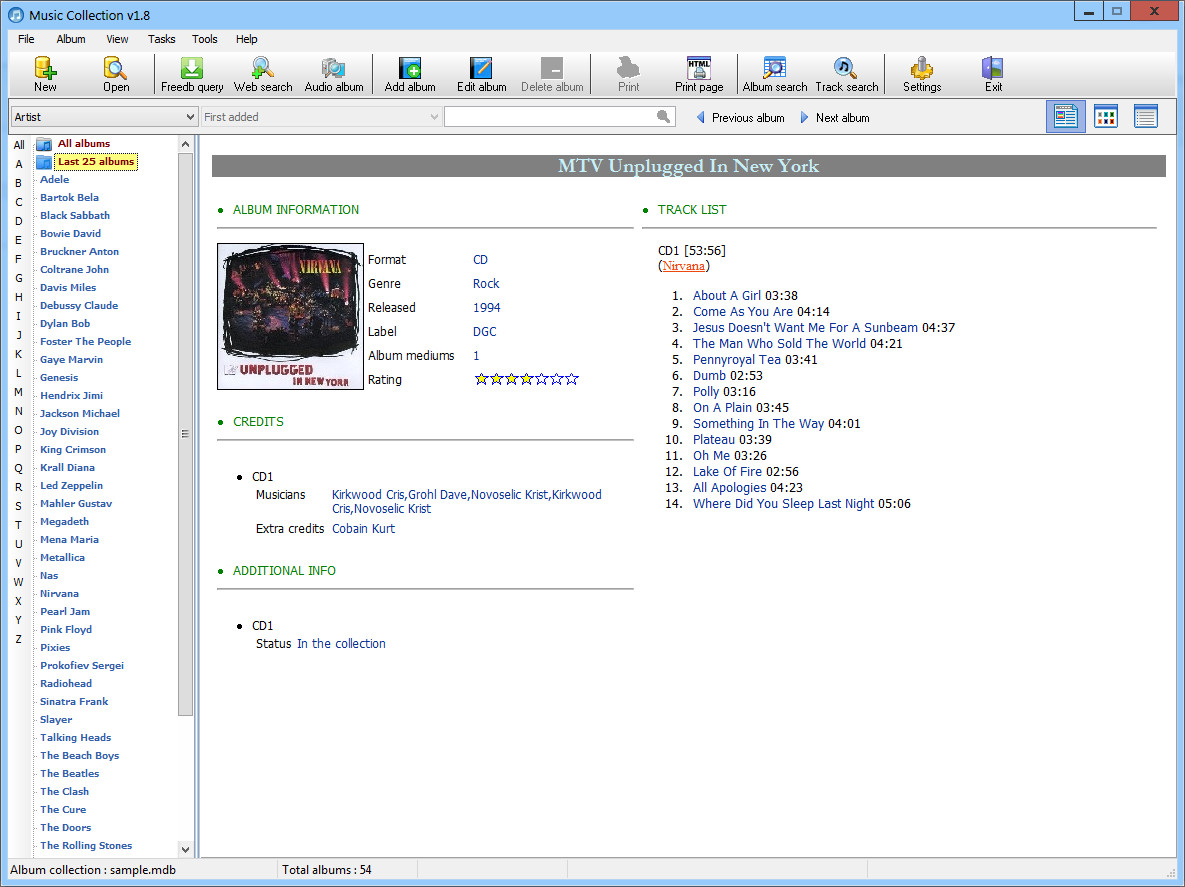Select Davis Miles in the artist list
Viewport: 1185px width, 887px height.
coord(68,288)
